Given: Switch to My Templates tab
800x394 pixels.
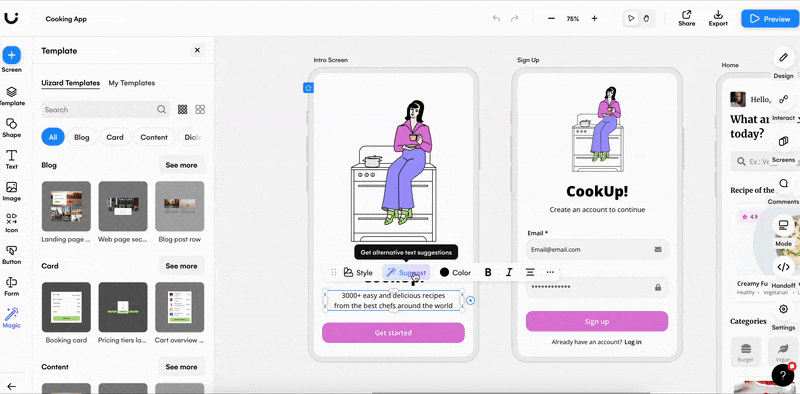Looking at the screenshot, I should [x=132, y=83].
